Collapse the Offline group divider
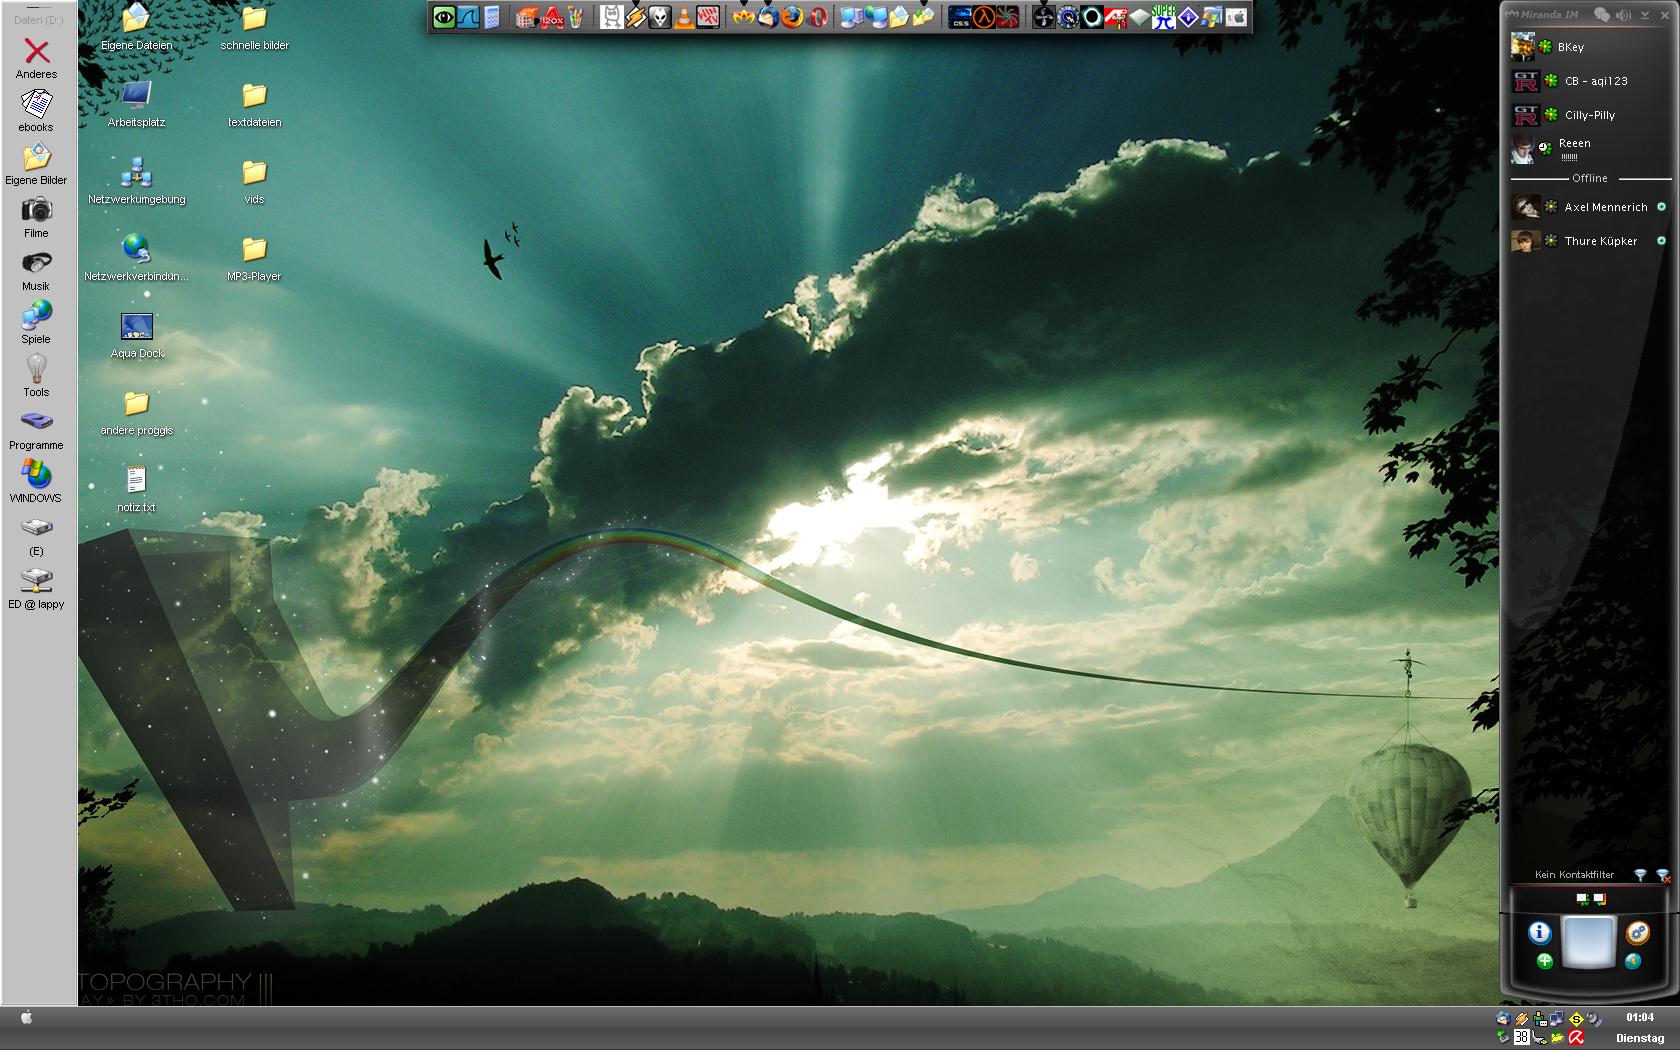The image size is (1680, 1050). click(1590, 178)
